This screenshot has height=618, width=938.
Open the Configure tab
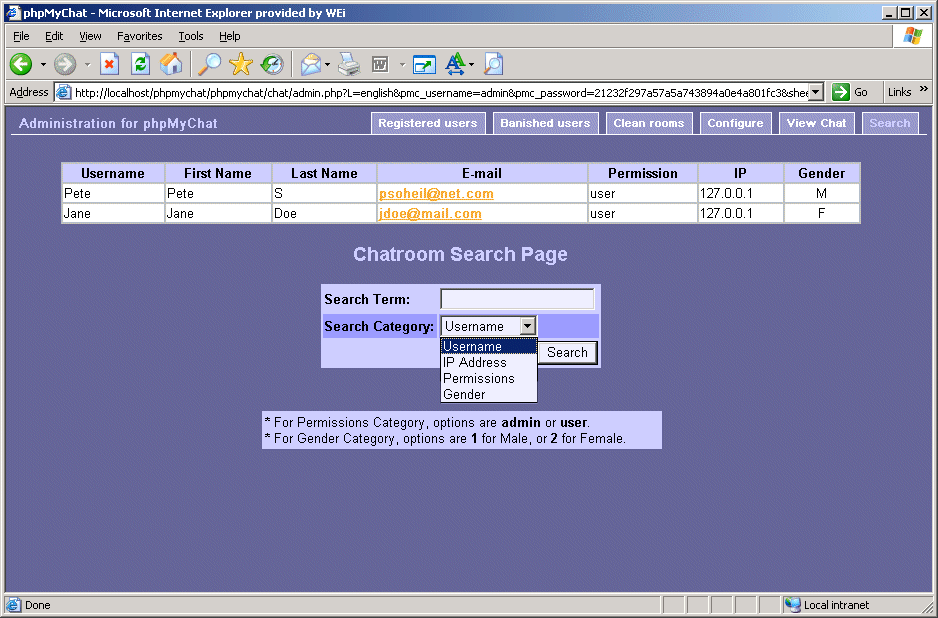coord(736,123)
